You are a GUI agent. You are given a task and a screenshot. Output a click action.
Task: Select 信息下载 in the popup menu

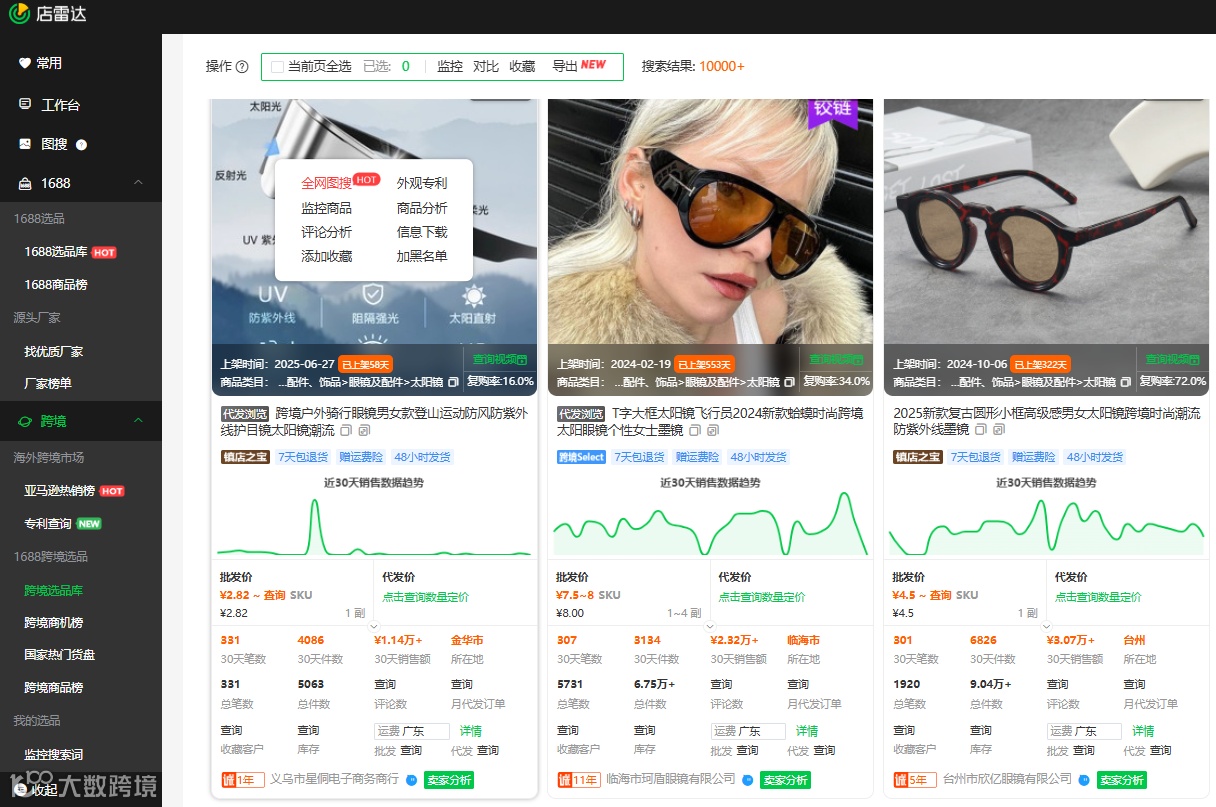pyautogui.click(x=422, y=232)
